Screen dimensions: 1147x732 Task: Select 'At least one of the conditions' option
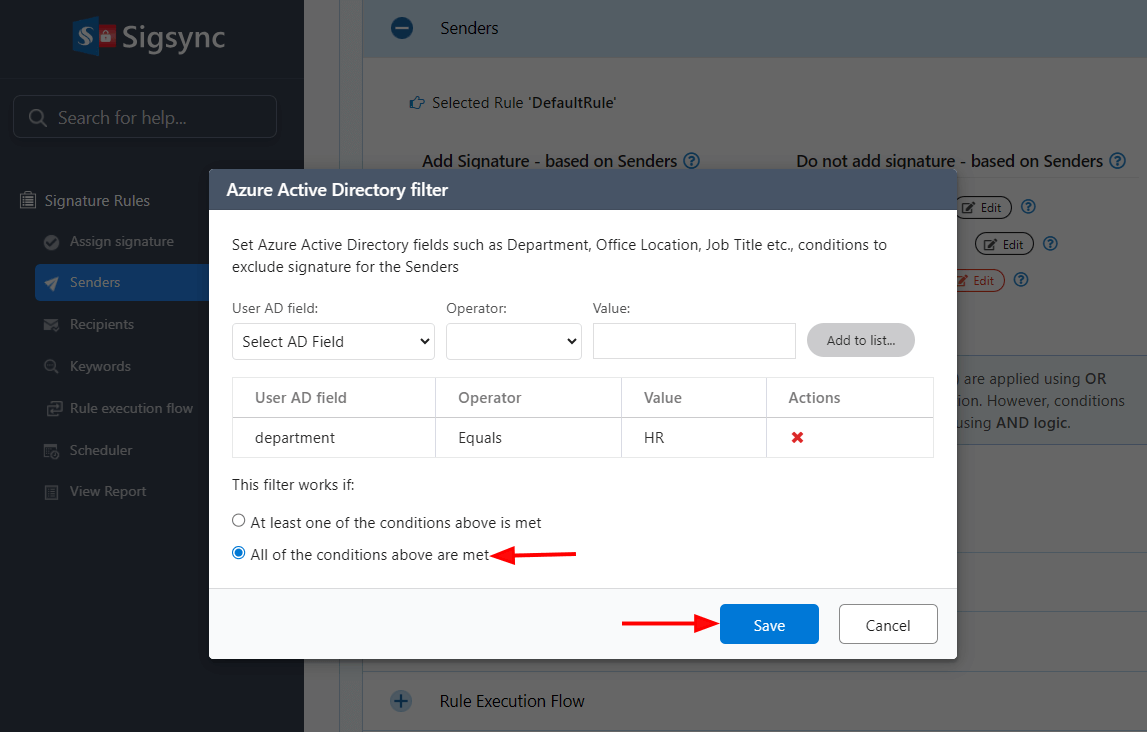(x=239, y=521)
